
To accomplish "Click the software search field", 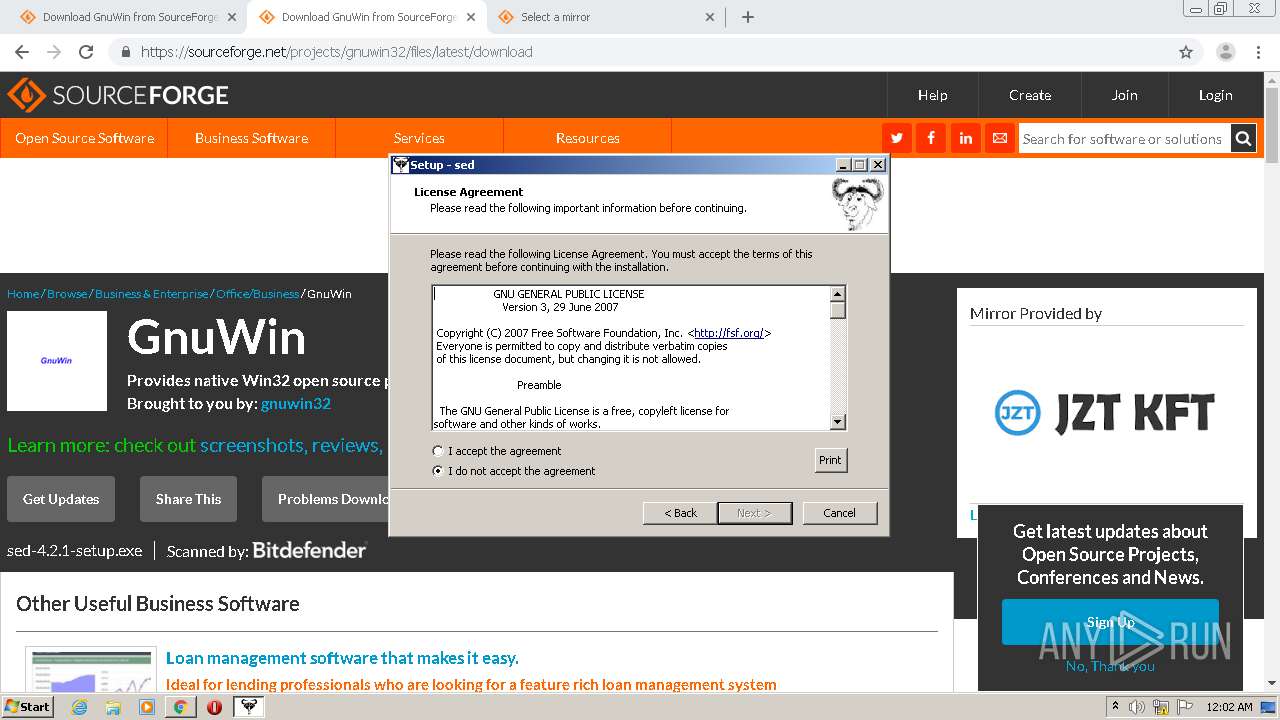I will (x=1123, y=139).
